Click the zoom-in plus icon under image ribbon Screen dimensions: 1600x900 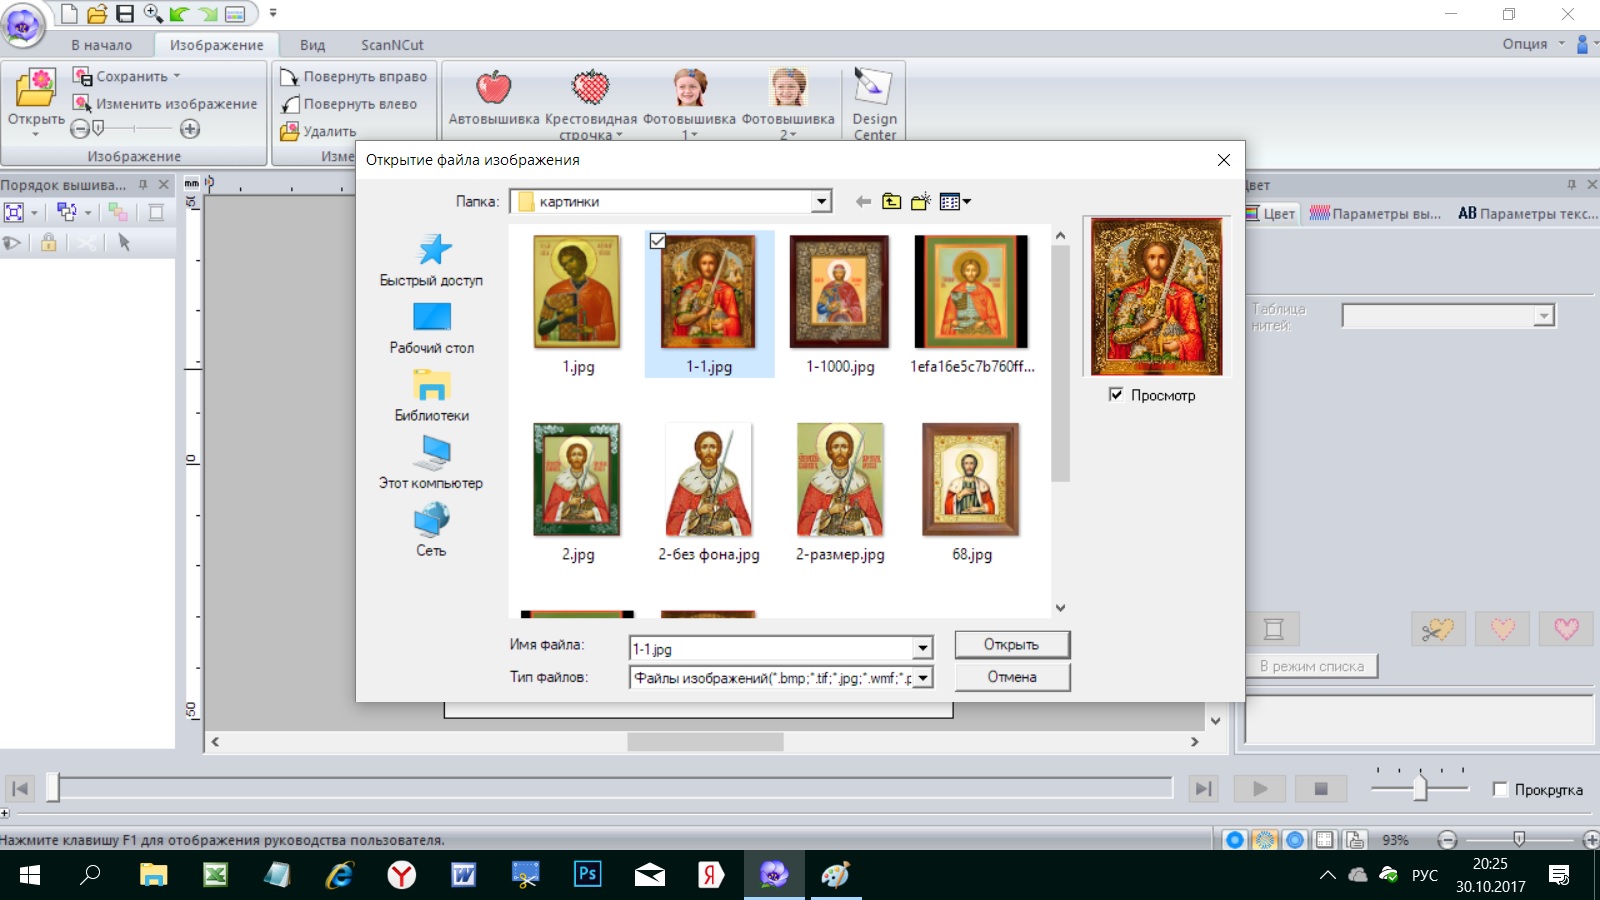(x=190, y=129)
